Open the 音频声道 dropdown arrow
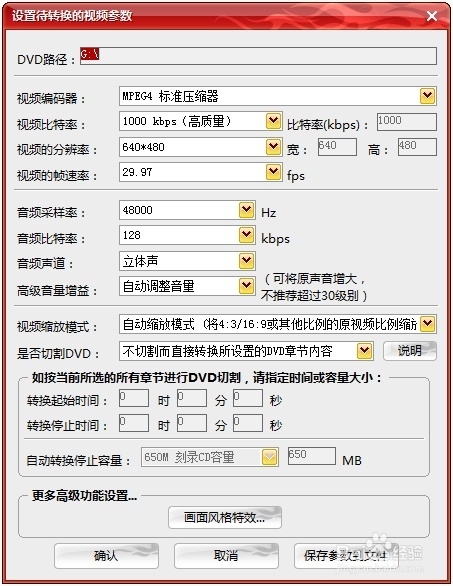Viewport: 453px width, 586px height. click(x=246, y=261)
